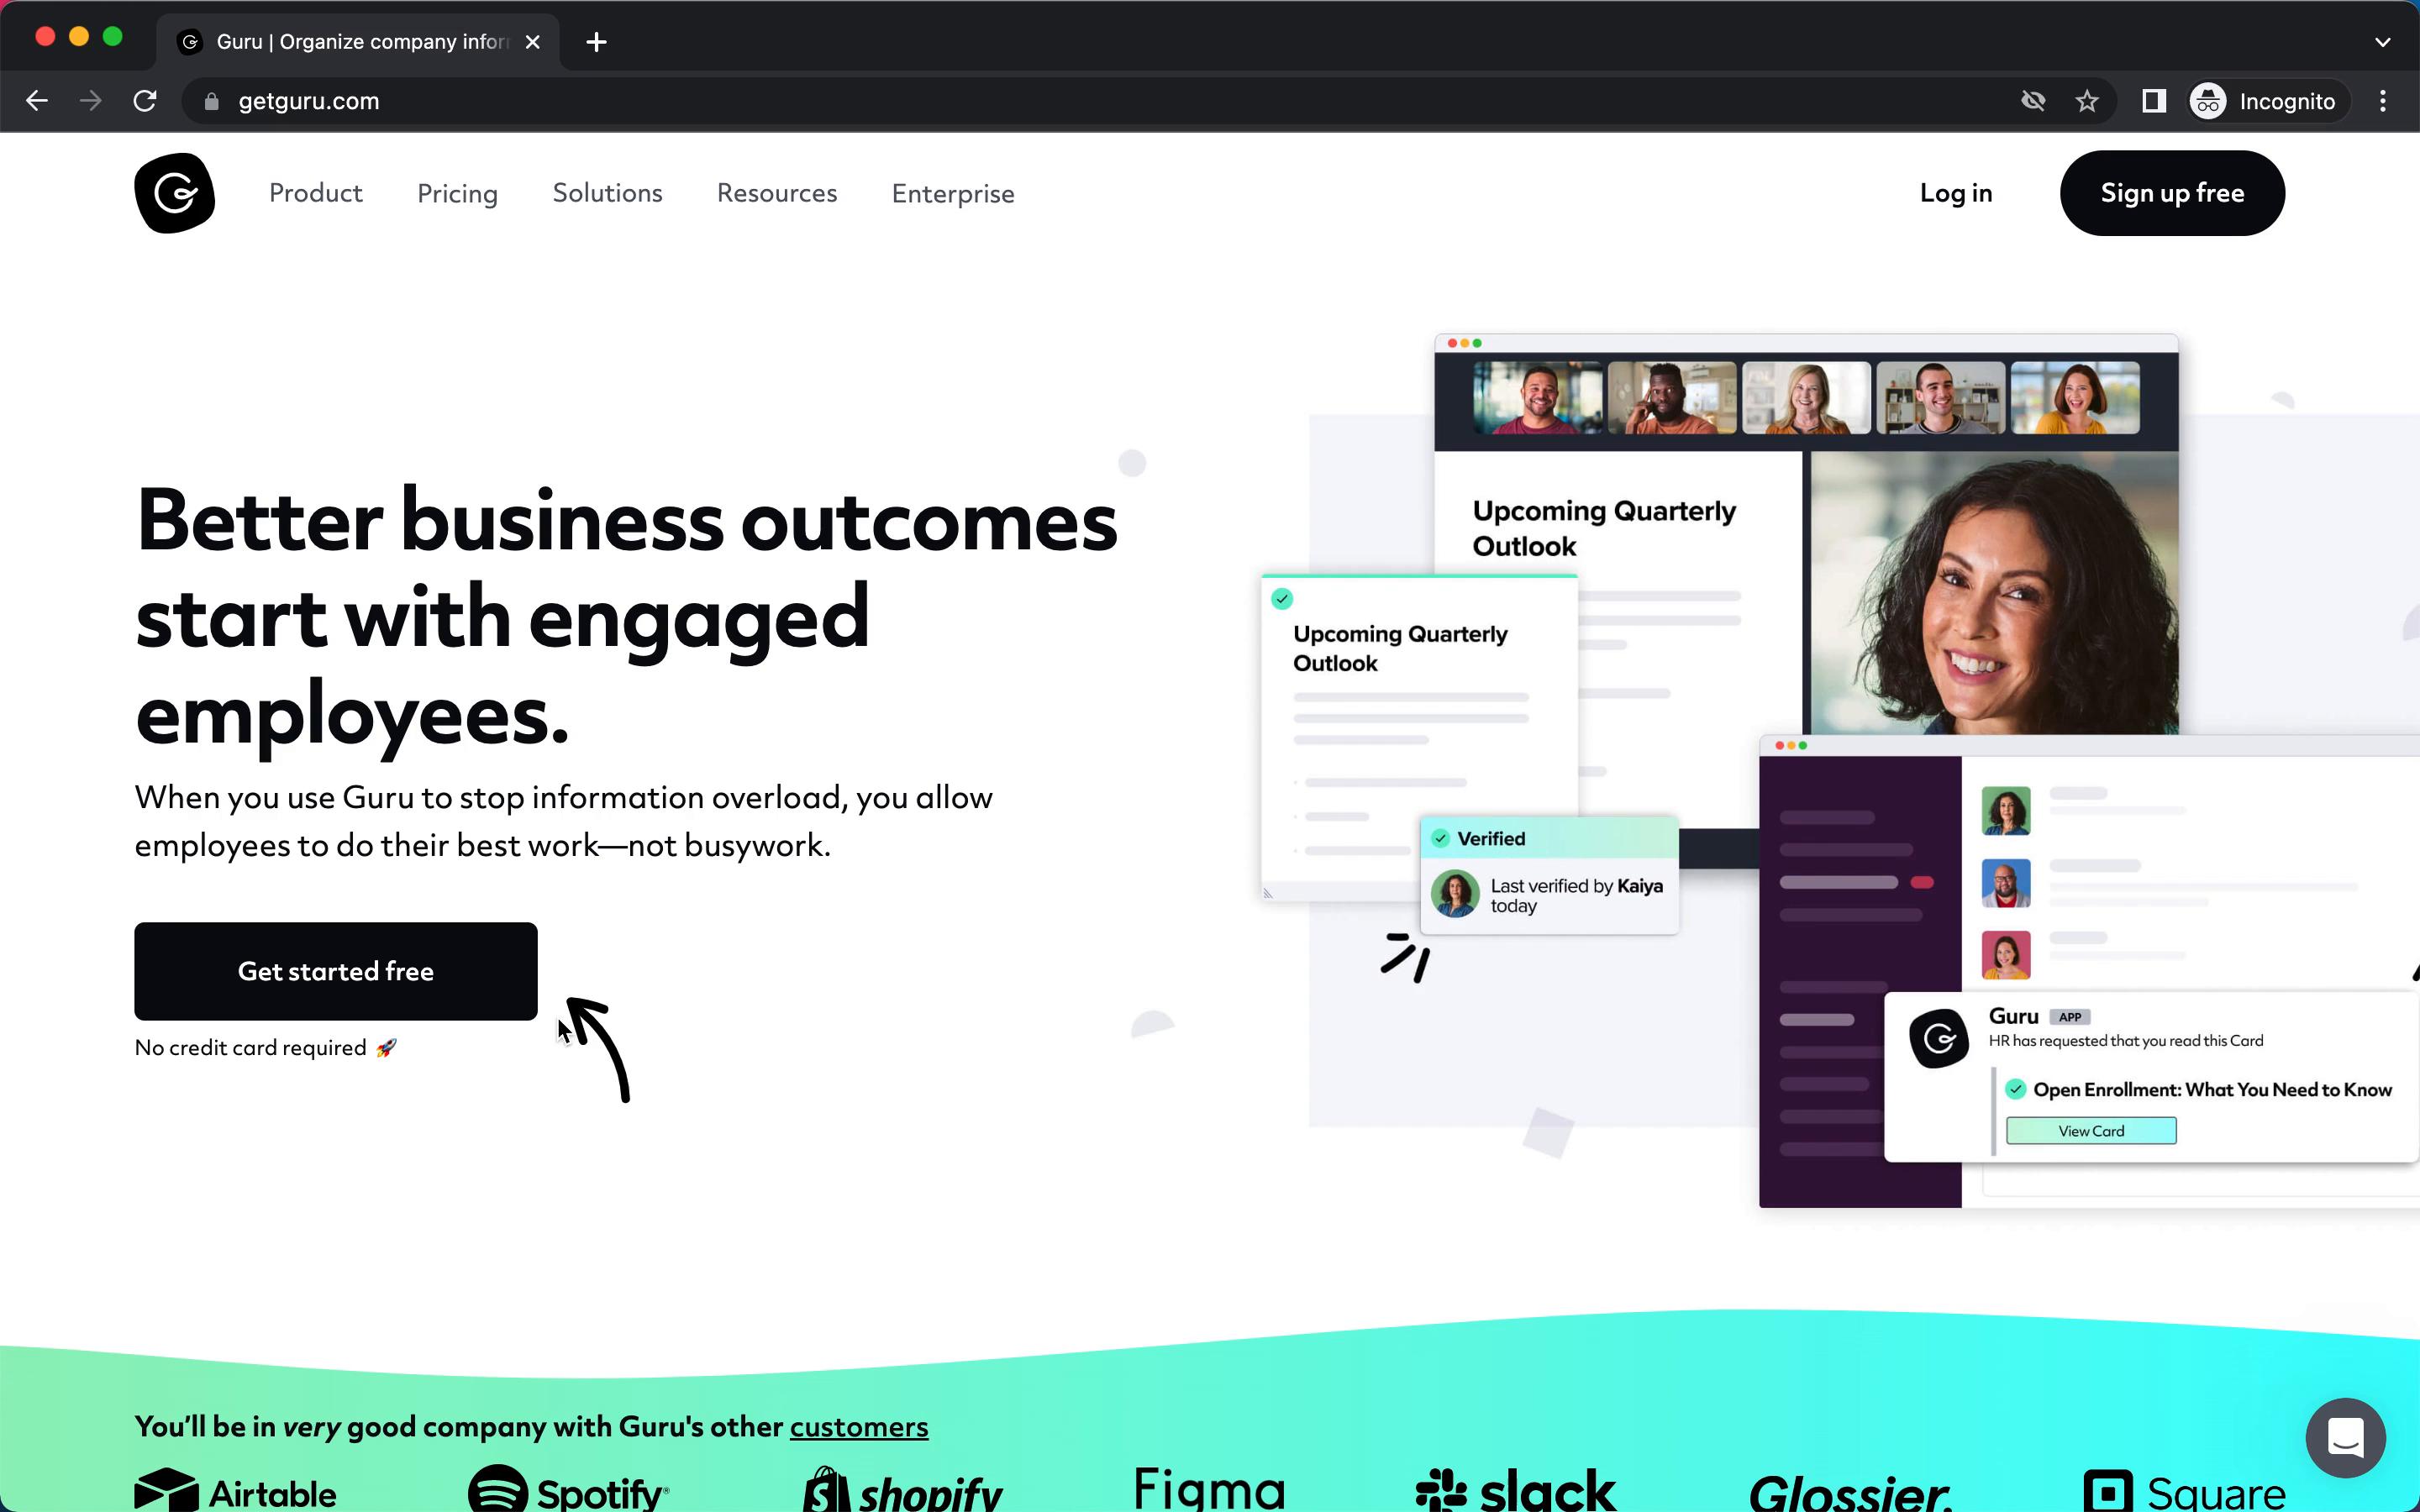Click the incognito profile icon in address bar

(2209, 99)
